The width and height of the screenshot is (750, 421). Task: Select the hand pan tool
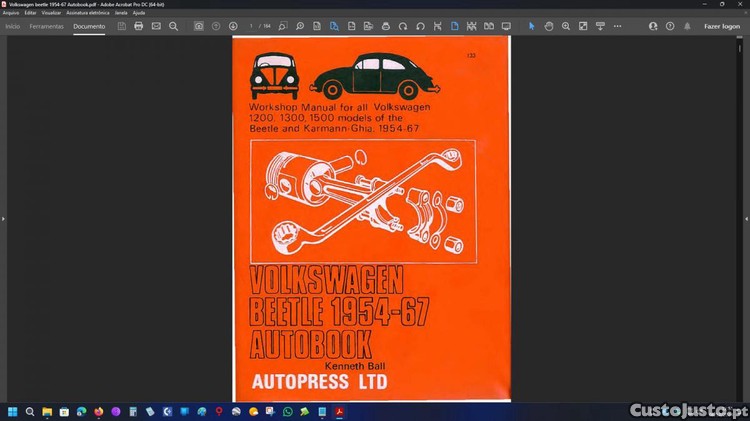549,26
